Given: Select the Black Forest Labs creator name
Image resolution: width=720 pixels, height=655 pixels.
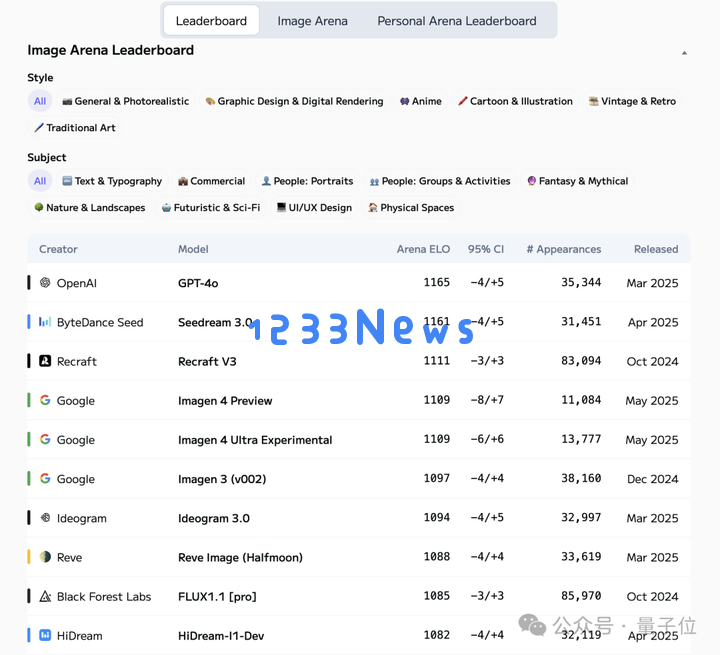Looking at the screenshot, I should pos(104,597).
